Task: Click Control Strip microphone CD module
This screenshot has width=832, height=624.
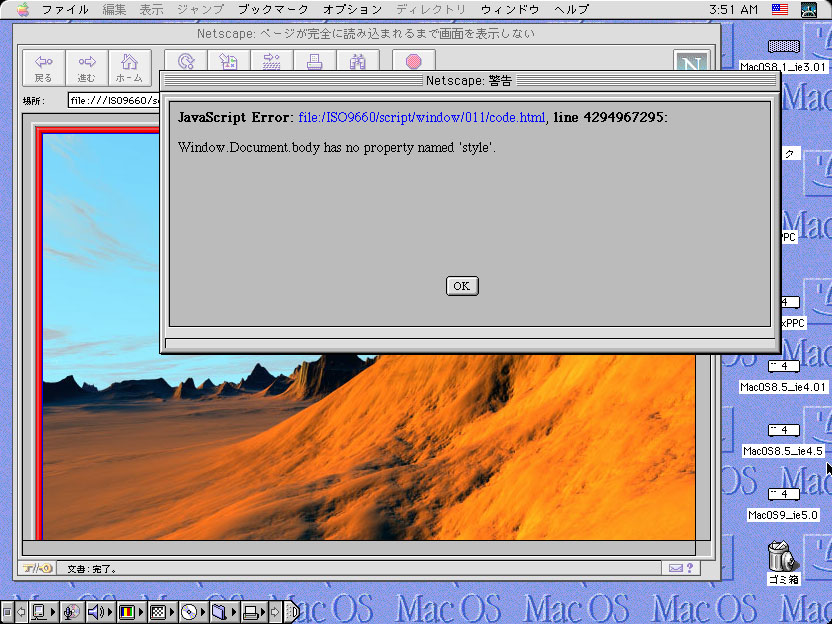Action: (x=72, y=612)
